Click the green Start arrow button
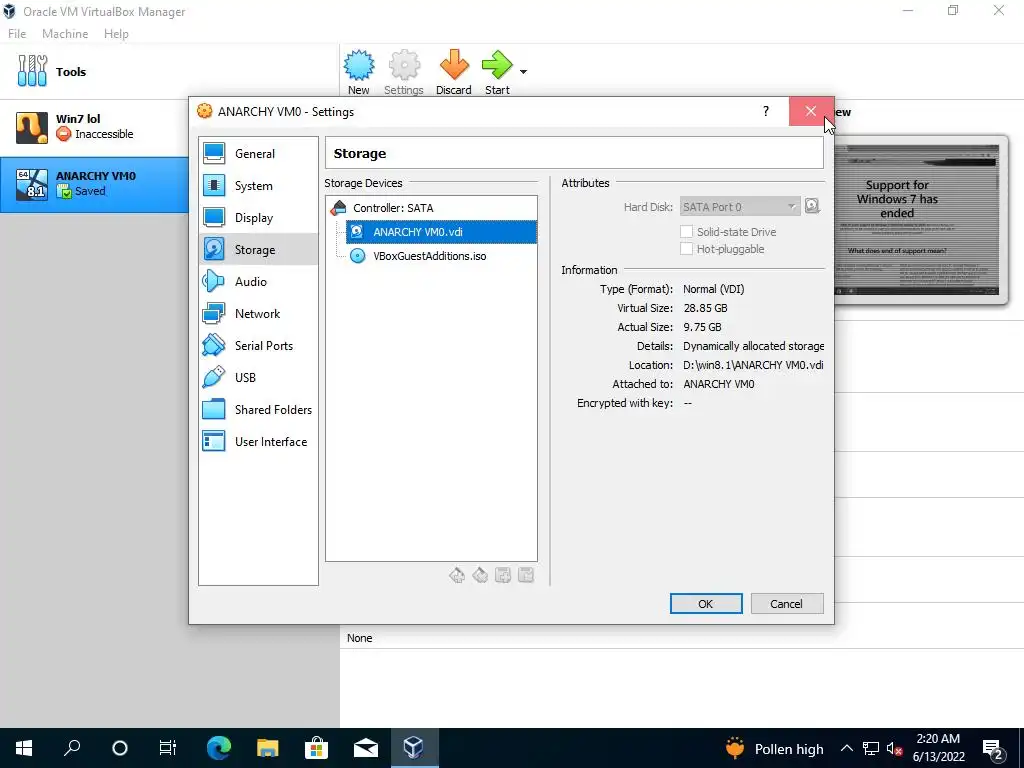Image resolution: width=1024 pixels, height=768 pixels. pos(497,72)
